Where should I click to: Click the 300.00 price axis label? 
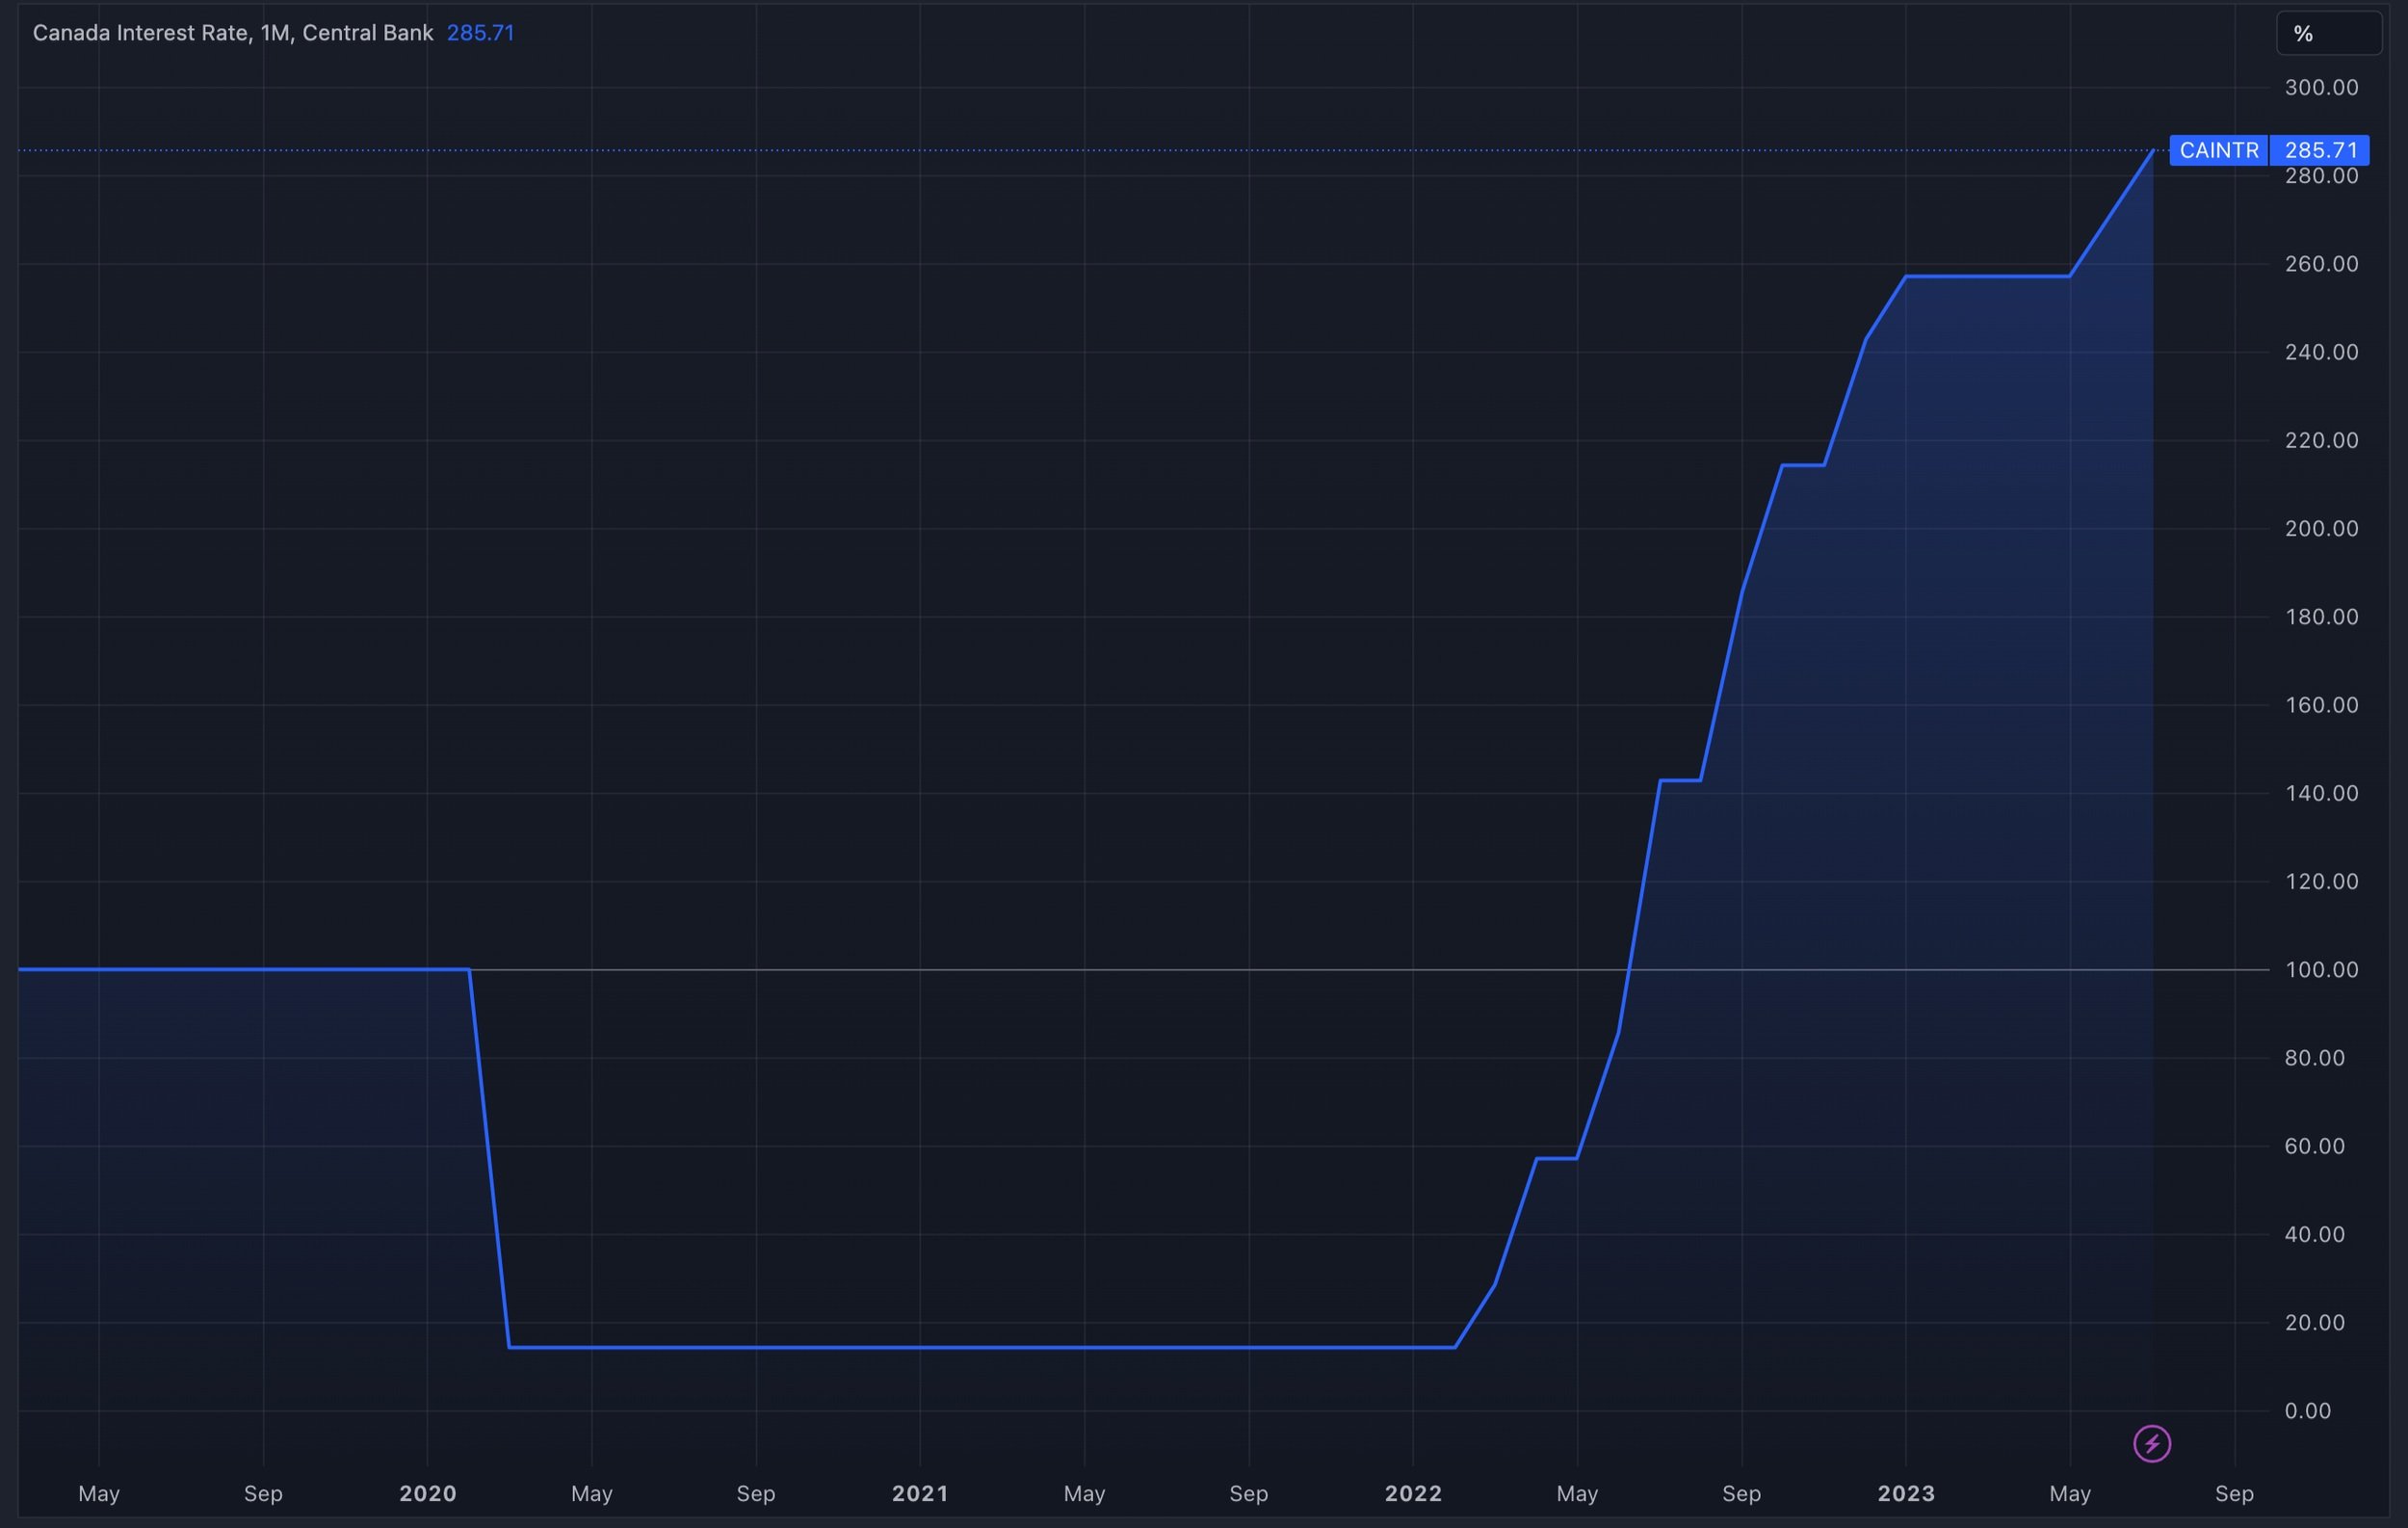click(x=2321, y=88)
